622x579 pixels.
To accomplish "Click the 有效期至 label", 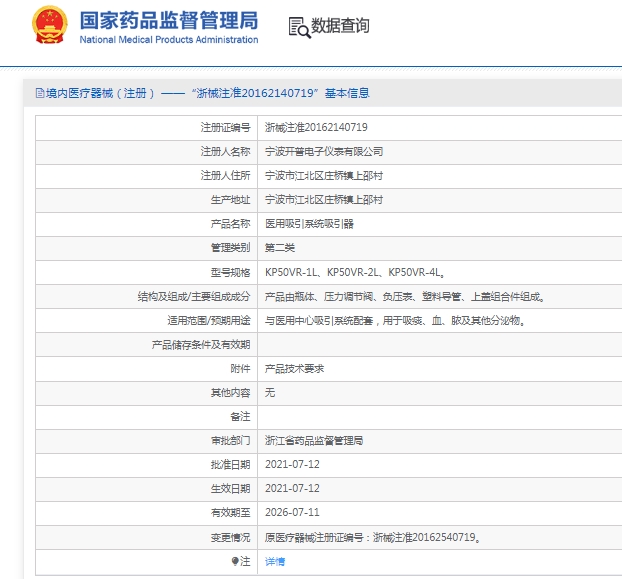I will (230, 512).
